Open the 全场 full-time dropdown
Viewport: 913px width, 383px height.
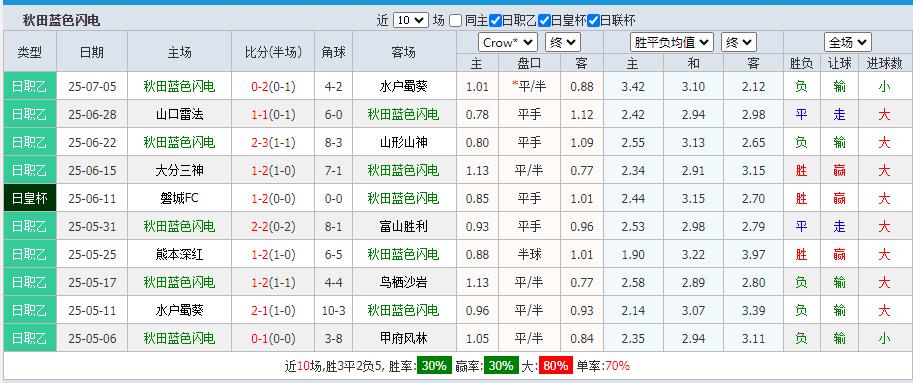click(x=847, y=42)
